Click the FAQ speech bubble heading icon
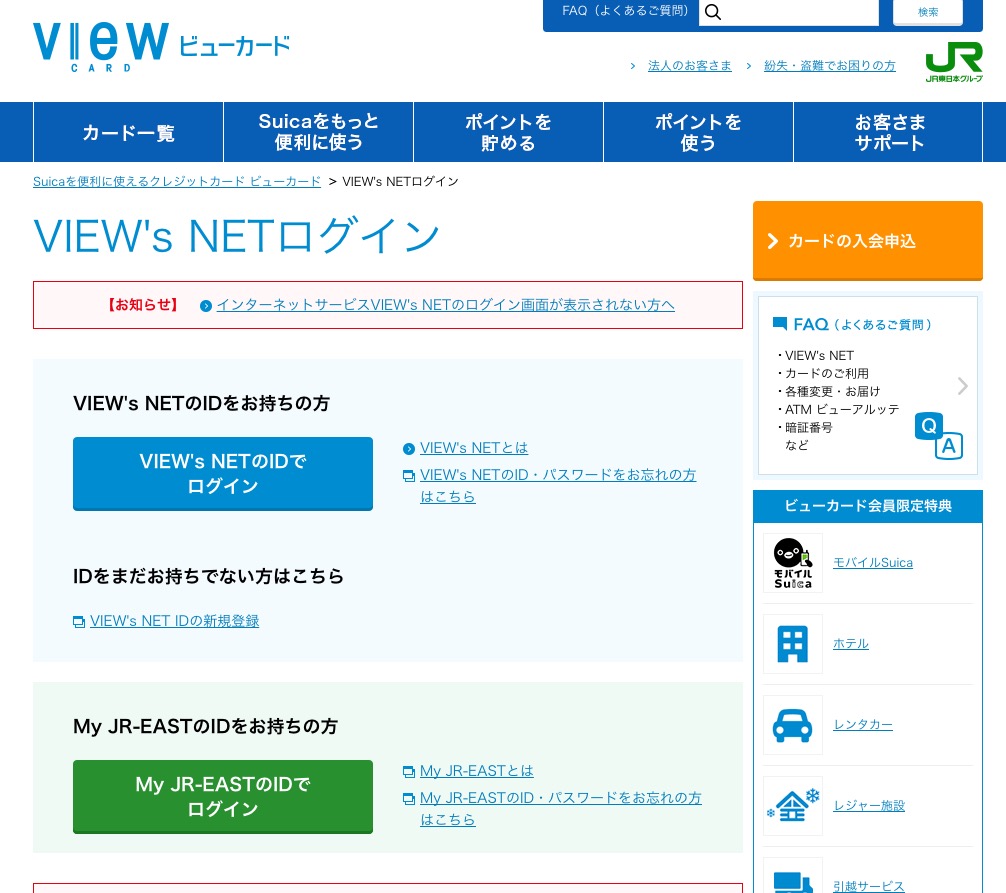 (x=780, y=323)
